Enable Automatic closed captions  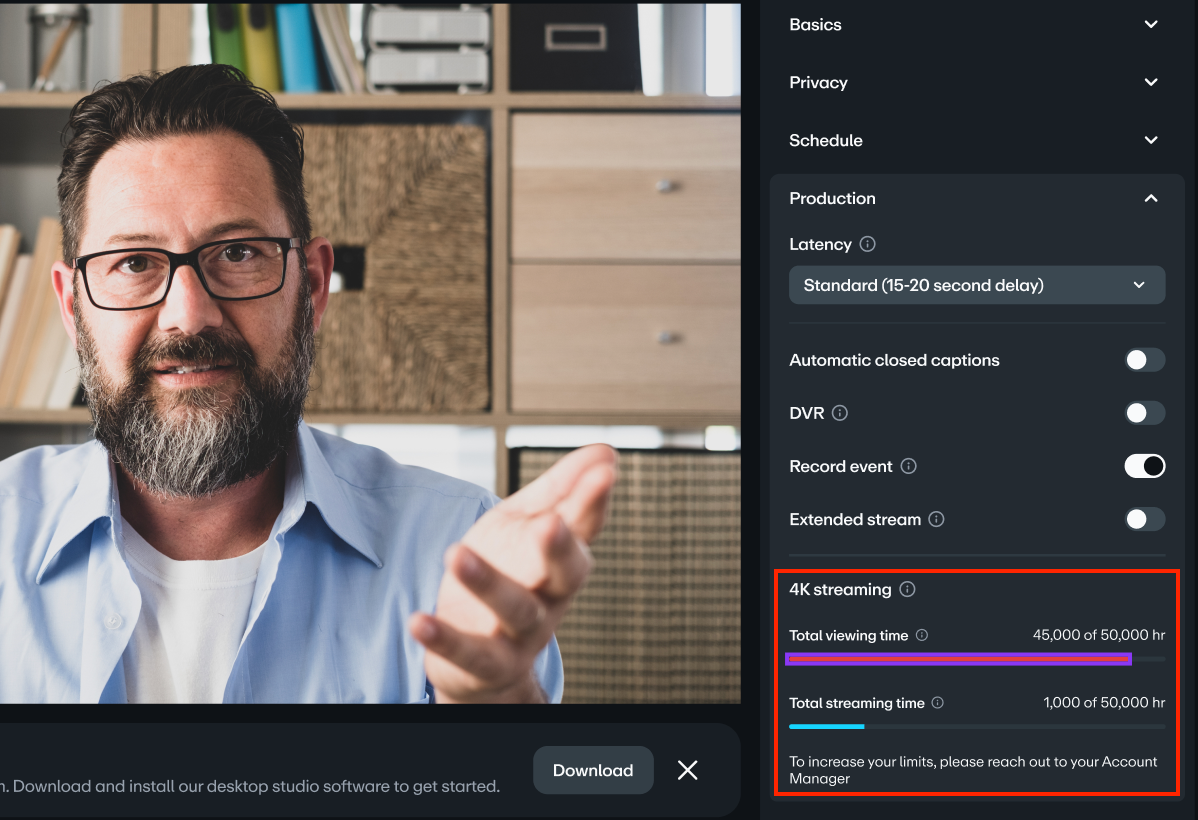pos(1144,360)
